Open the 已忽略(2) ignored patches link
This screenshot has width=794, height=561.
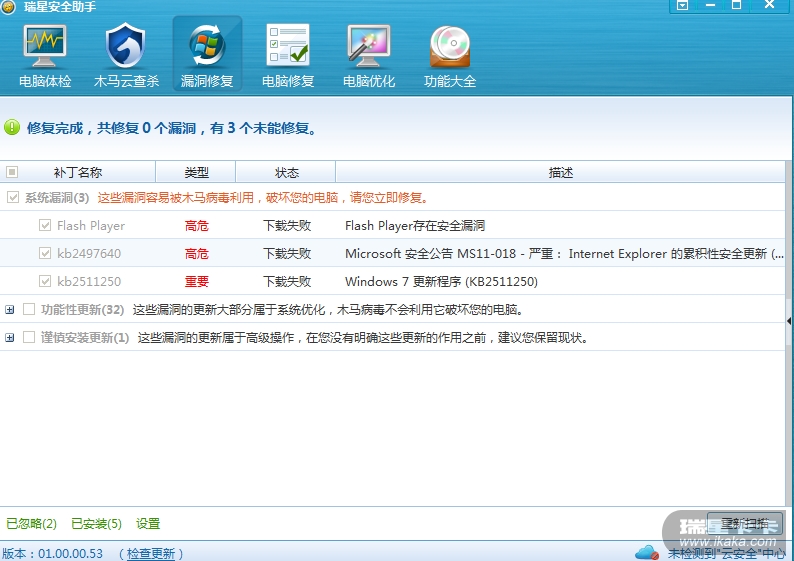click(x=31, y=524)
